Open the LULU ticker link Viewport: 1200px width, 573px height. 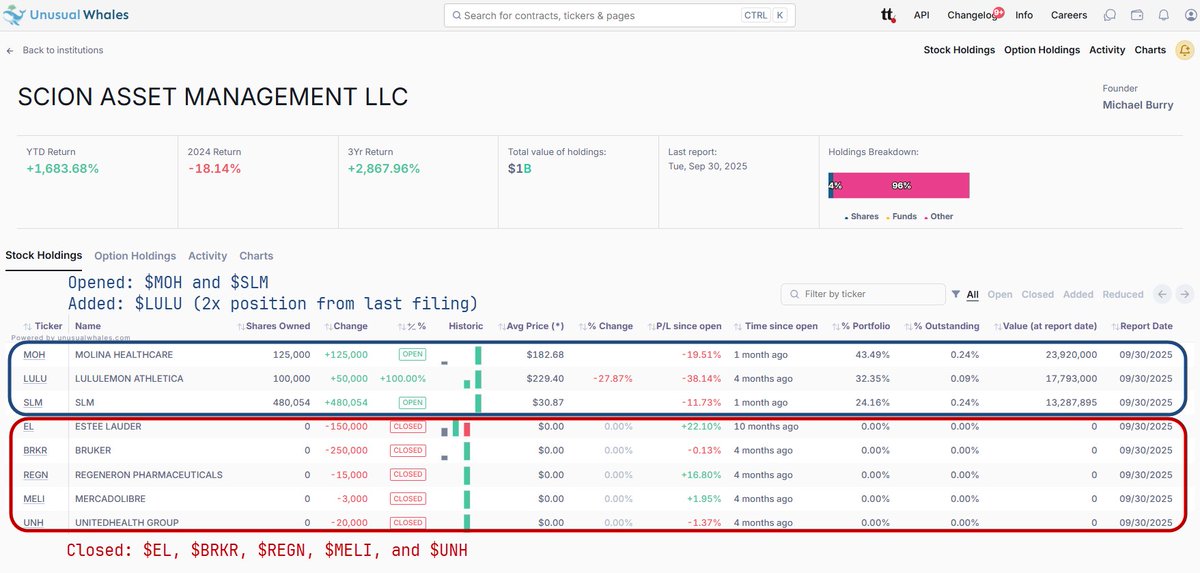pos(35,379)
